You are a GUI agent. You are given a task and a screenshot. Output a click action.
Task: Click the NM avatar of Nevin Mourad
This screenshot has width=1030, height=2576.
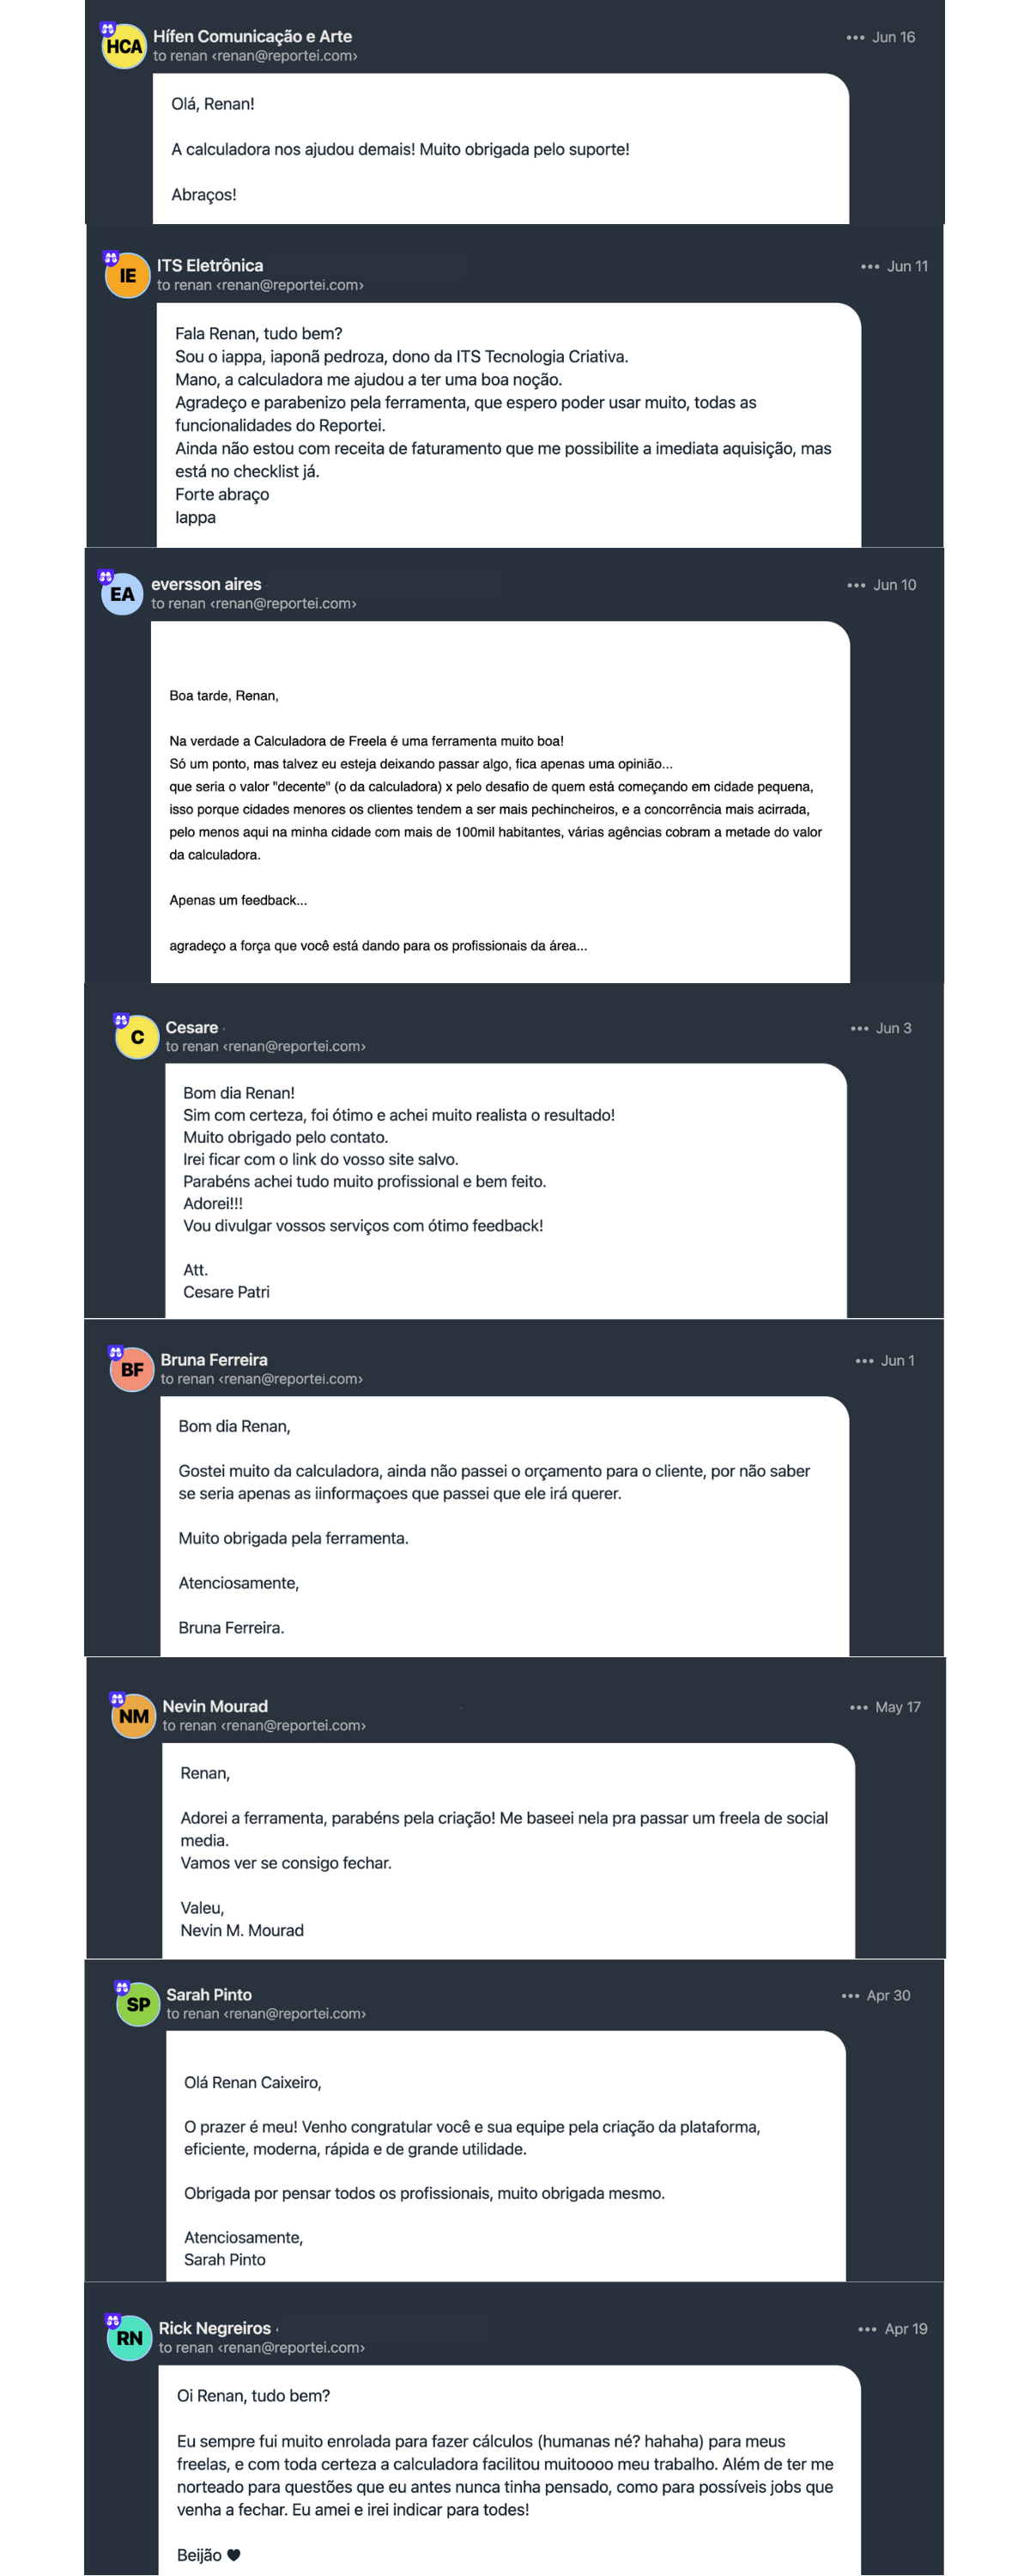[133, 1717]
